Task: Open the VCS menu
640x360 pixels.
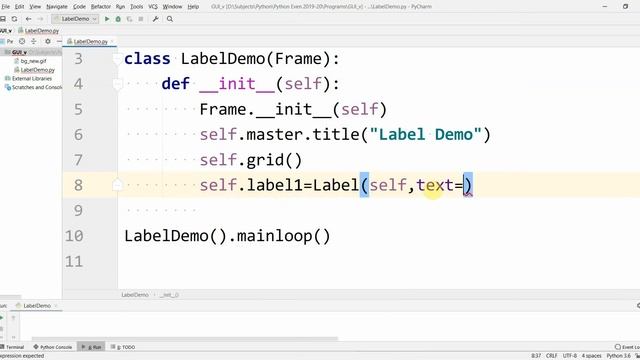Action: point(153,7)
